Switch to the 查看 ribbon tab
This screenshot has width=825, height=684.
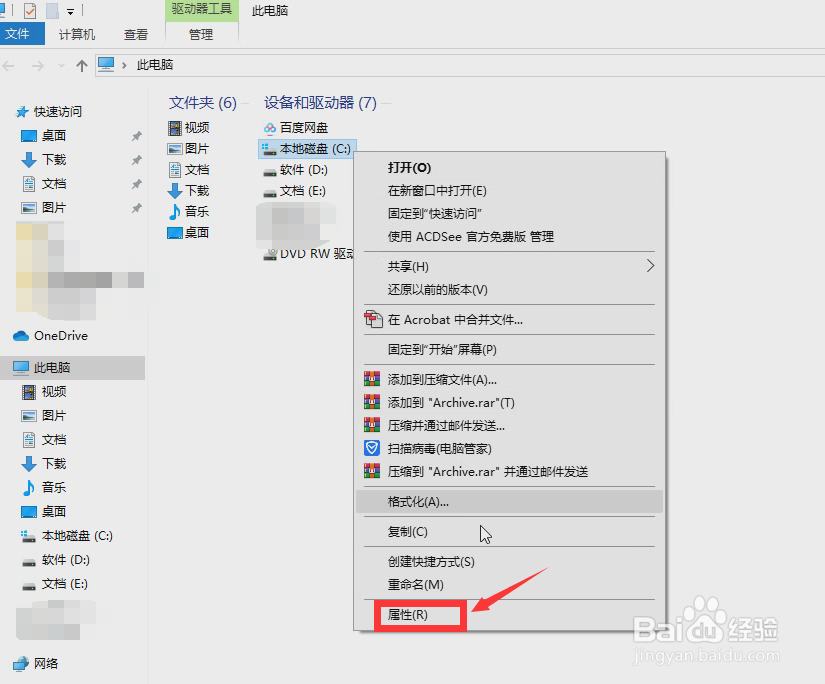[135, 33]
